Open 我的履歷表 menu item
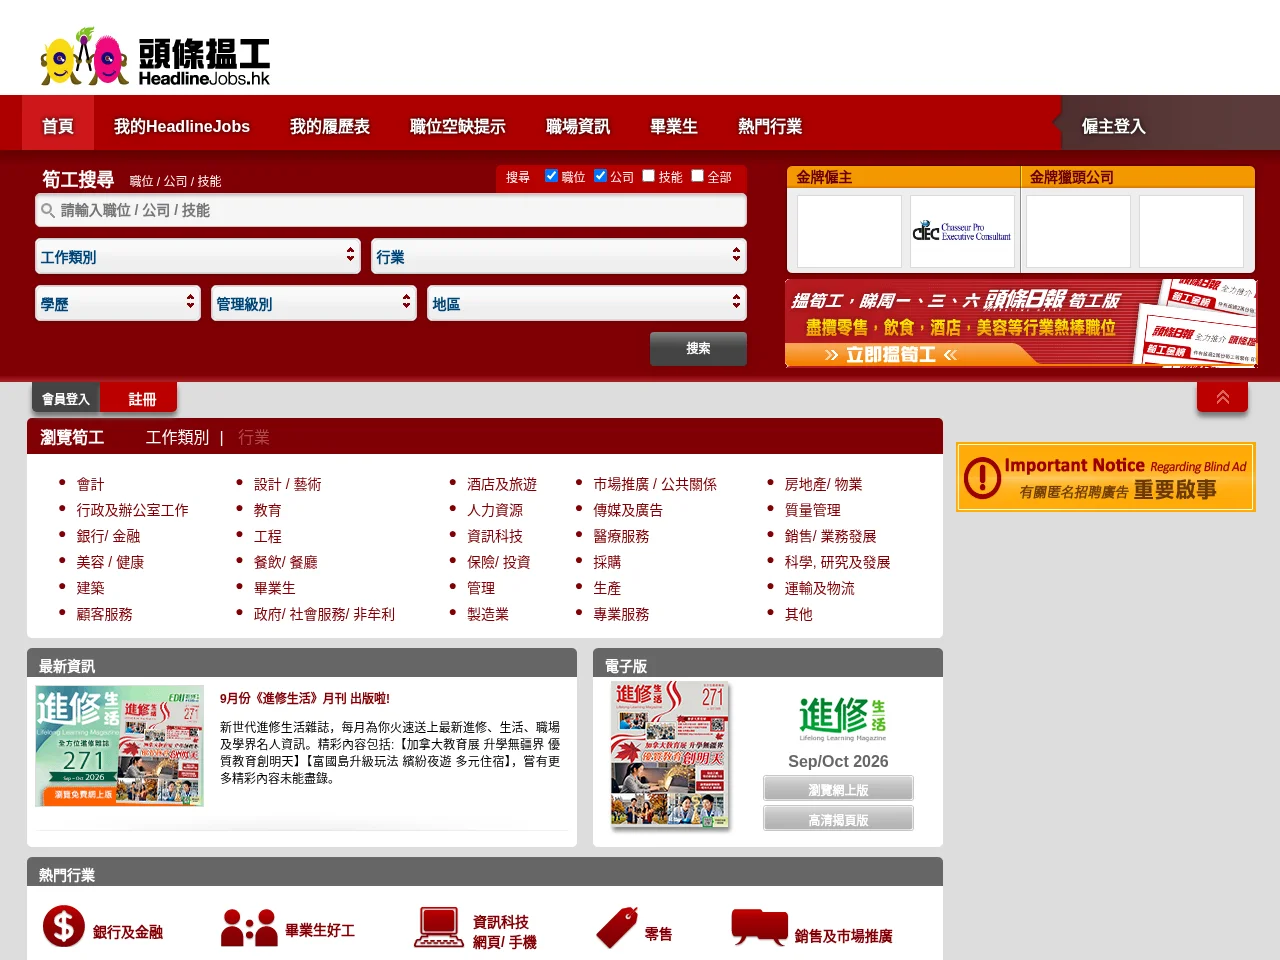The image size is (1280, 960). click(x=330, y=126)
